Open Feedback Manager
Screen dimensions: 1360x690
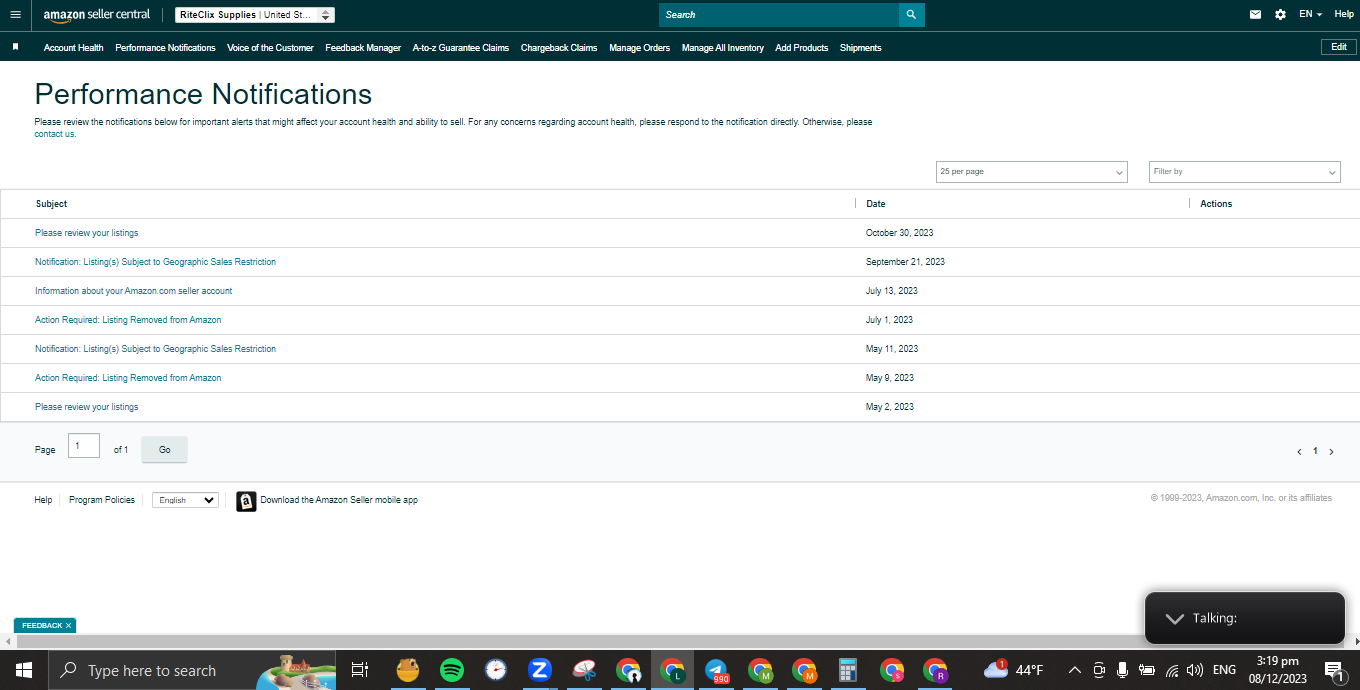[363, 48]
